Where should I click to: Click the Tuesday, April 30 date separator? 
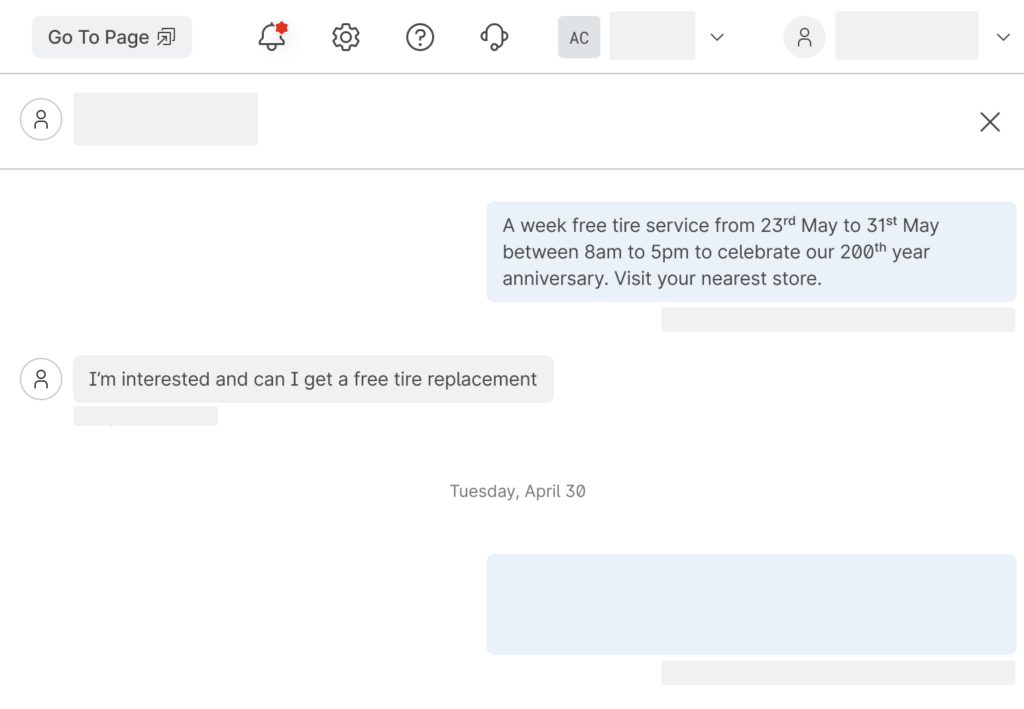(x=517, y=491)
